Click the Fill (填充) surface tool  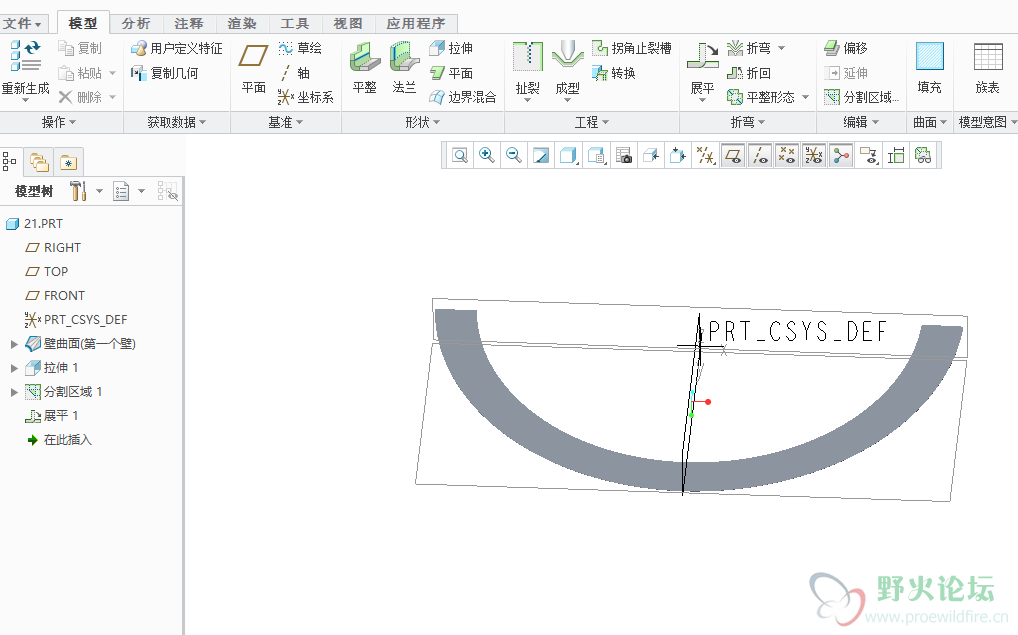pyautogui.click(x=929, y=68)
